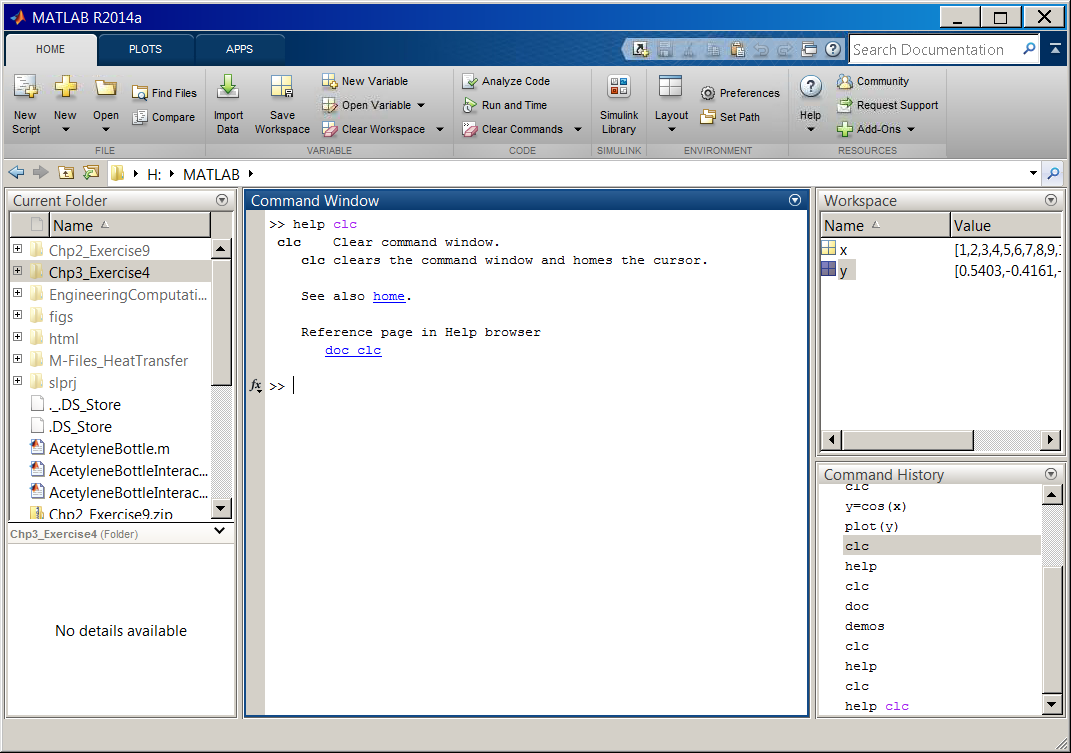Navigate back in folder history
The height and width of the screenshot is (753, 1071).
16,173
